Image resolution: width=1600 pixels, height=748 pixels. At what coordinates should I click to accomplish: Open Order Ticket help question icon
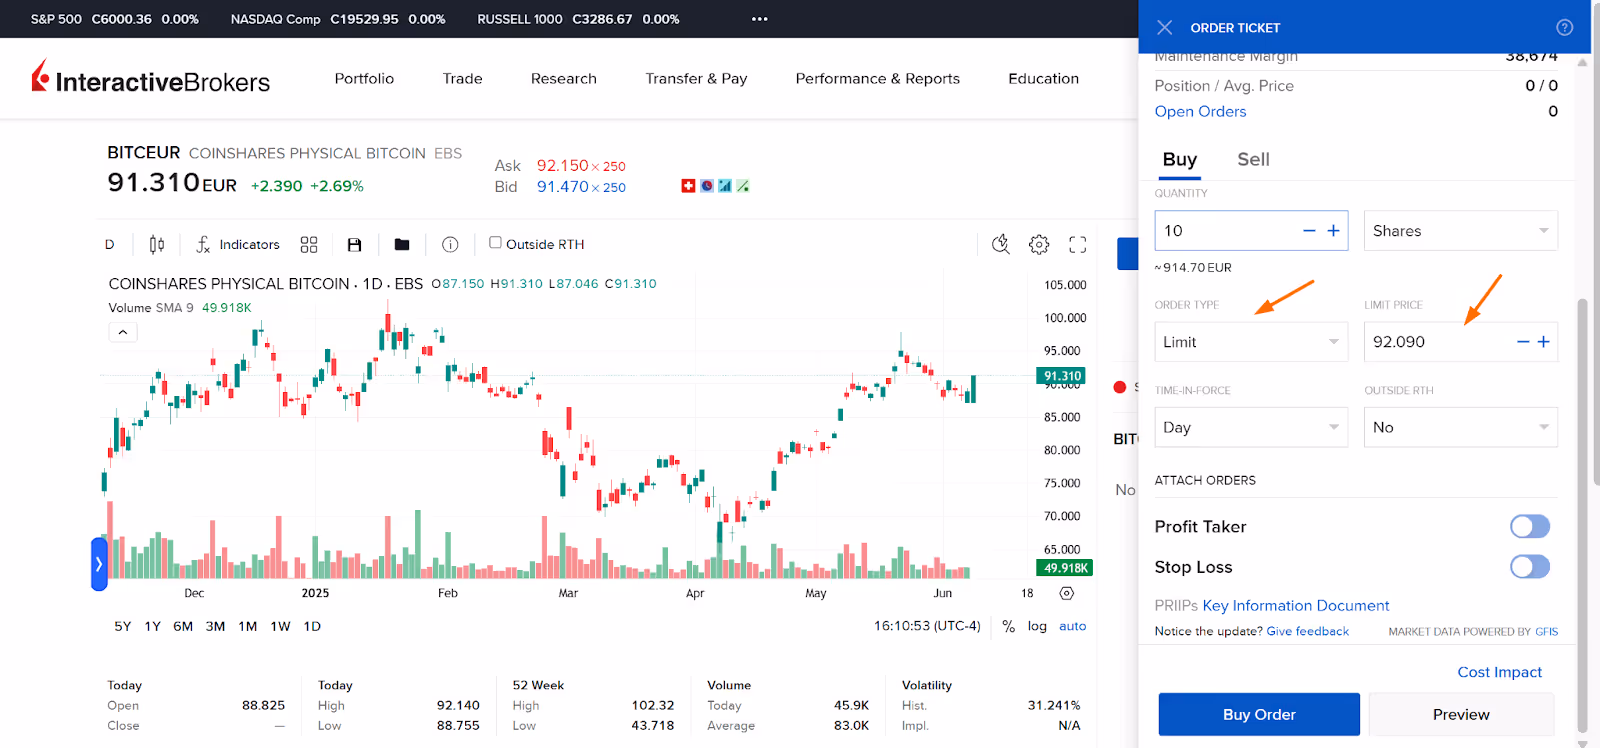tap(1565, 27)
